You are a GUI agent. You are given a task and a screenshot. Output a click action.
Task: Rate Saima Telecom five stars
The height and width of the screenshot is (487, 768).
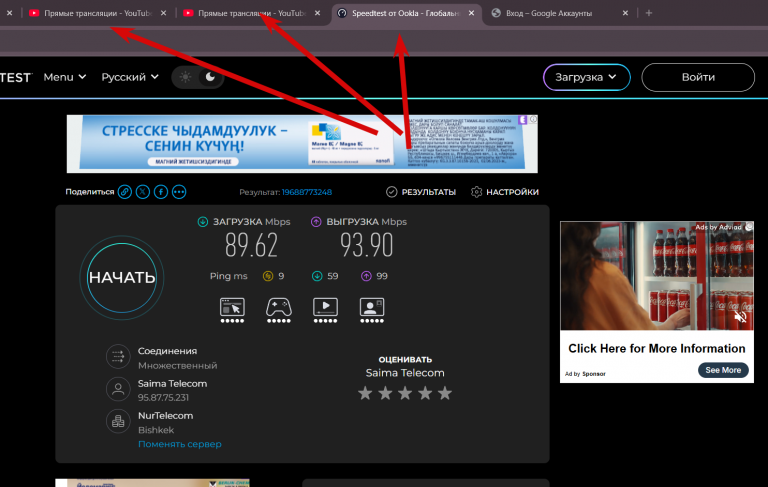(445, 393)
